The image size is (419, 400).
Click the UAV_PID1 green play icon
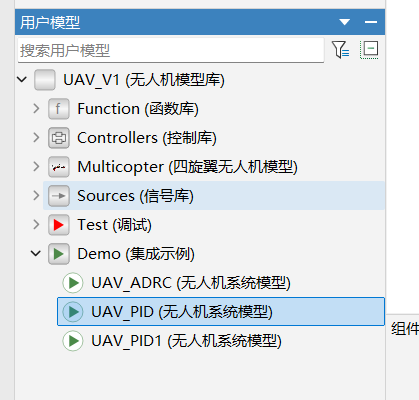pos(73,341)
